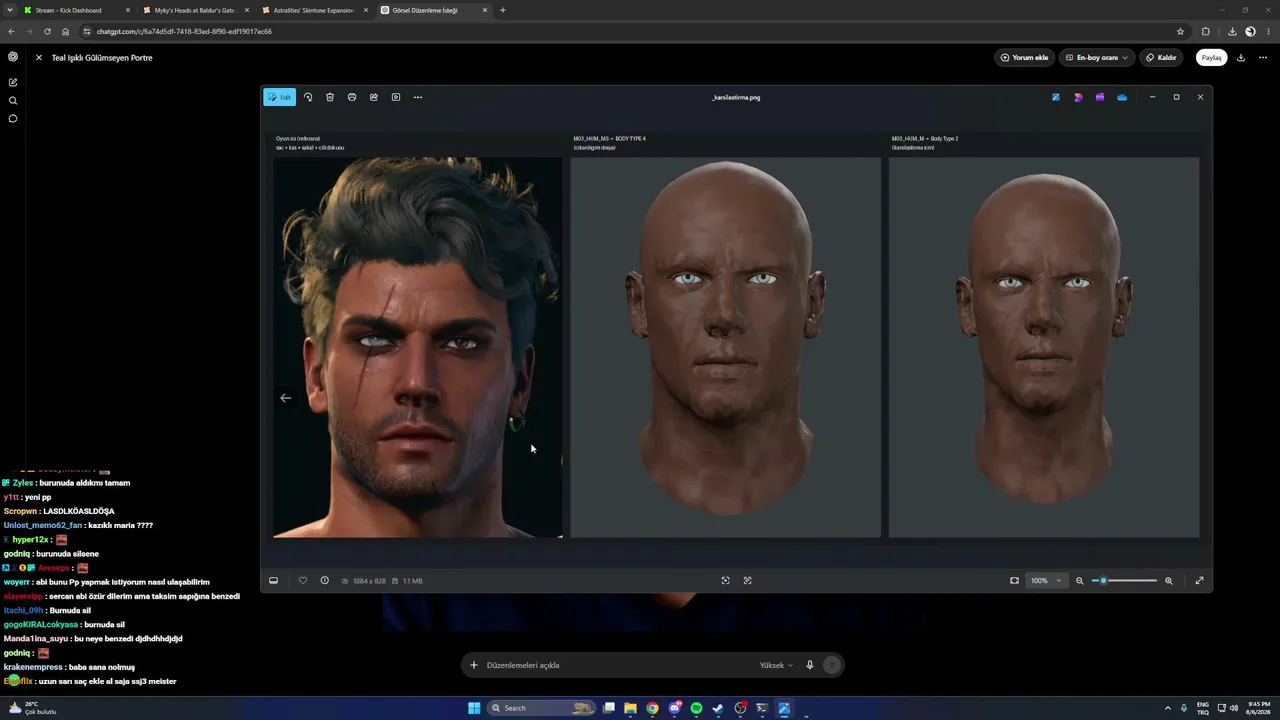Image resolution: width=1280 pixels, height=720 pixels.
Task: Open OneDrive cloud icon in Photos
Action: pos(1122,97)
